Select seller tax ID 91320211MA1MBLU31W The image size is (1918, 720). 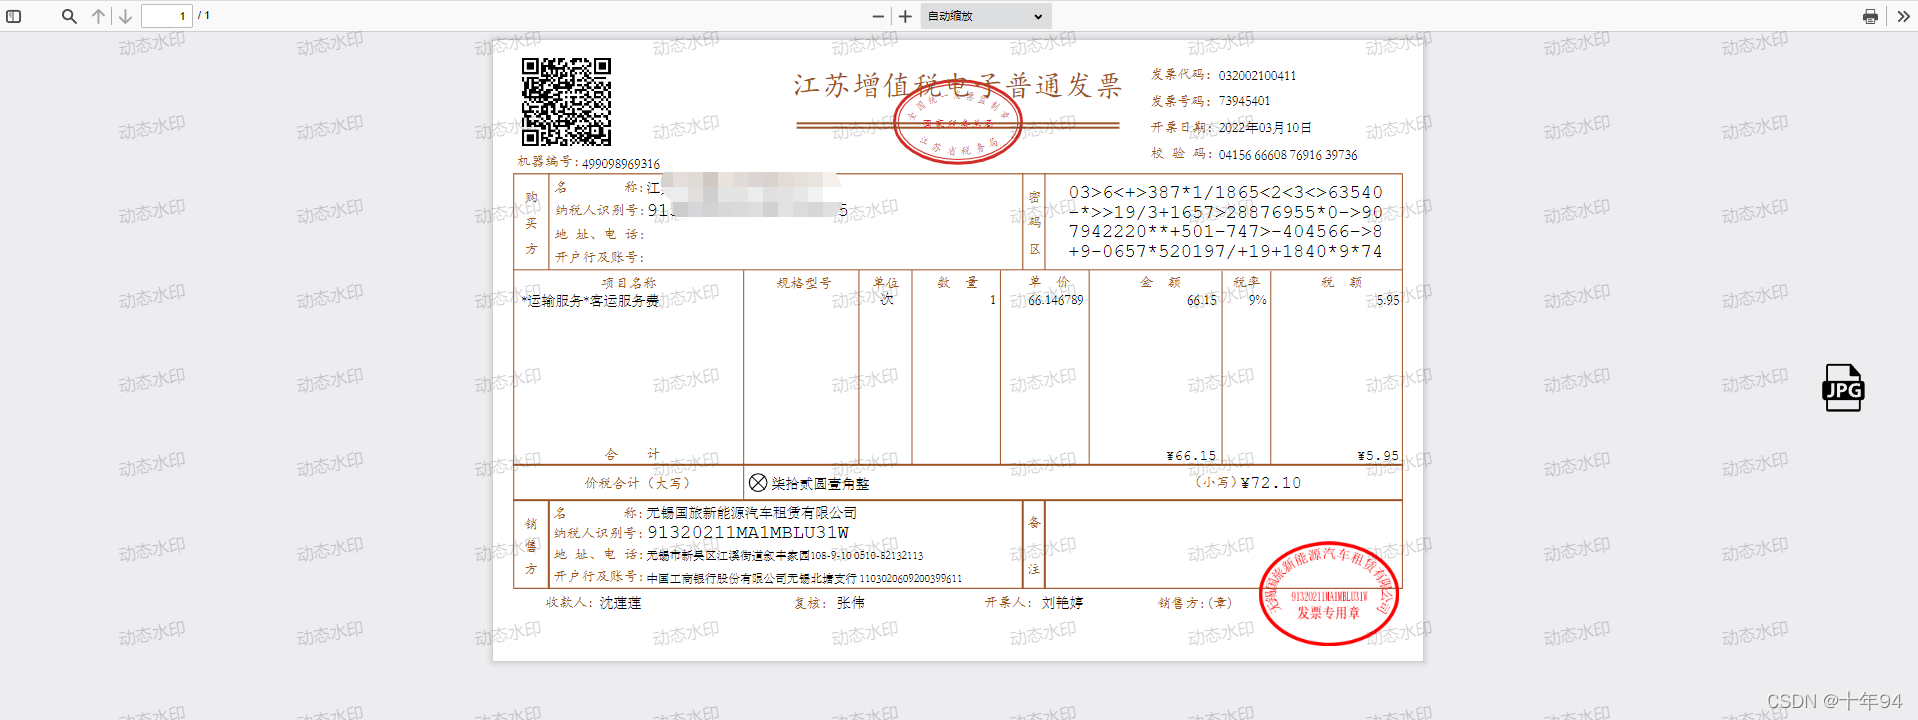748,533
